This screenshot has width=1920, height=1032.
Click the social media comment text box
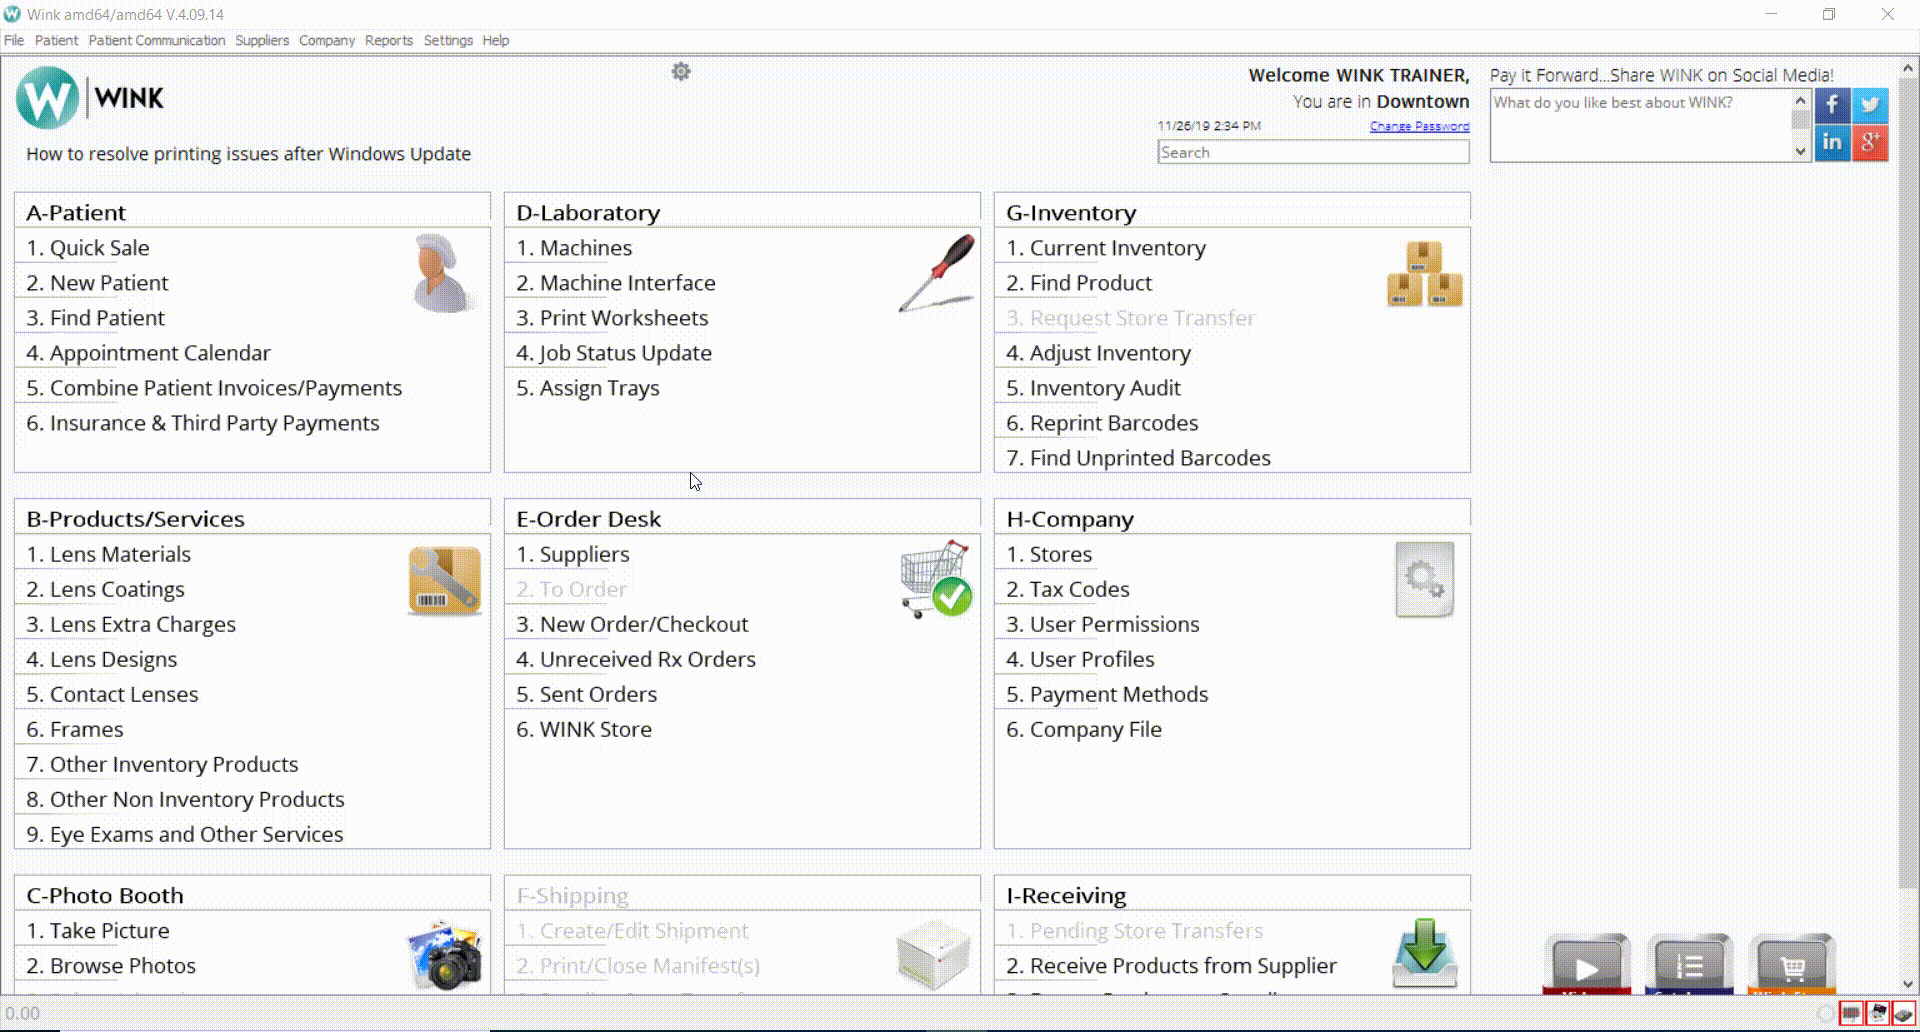[1641, 126]
